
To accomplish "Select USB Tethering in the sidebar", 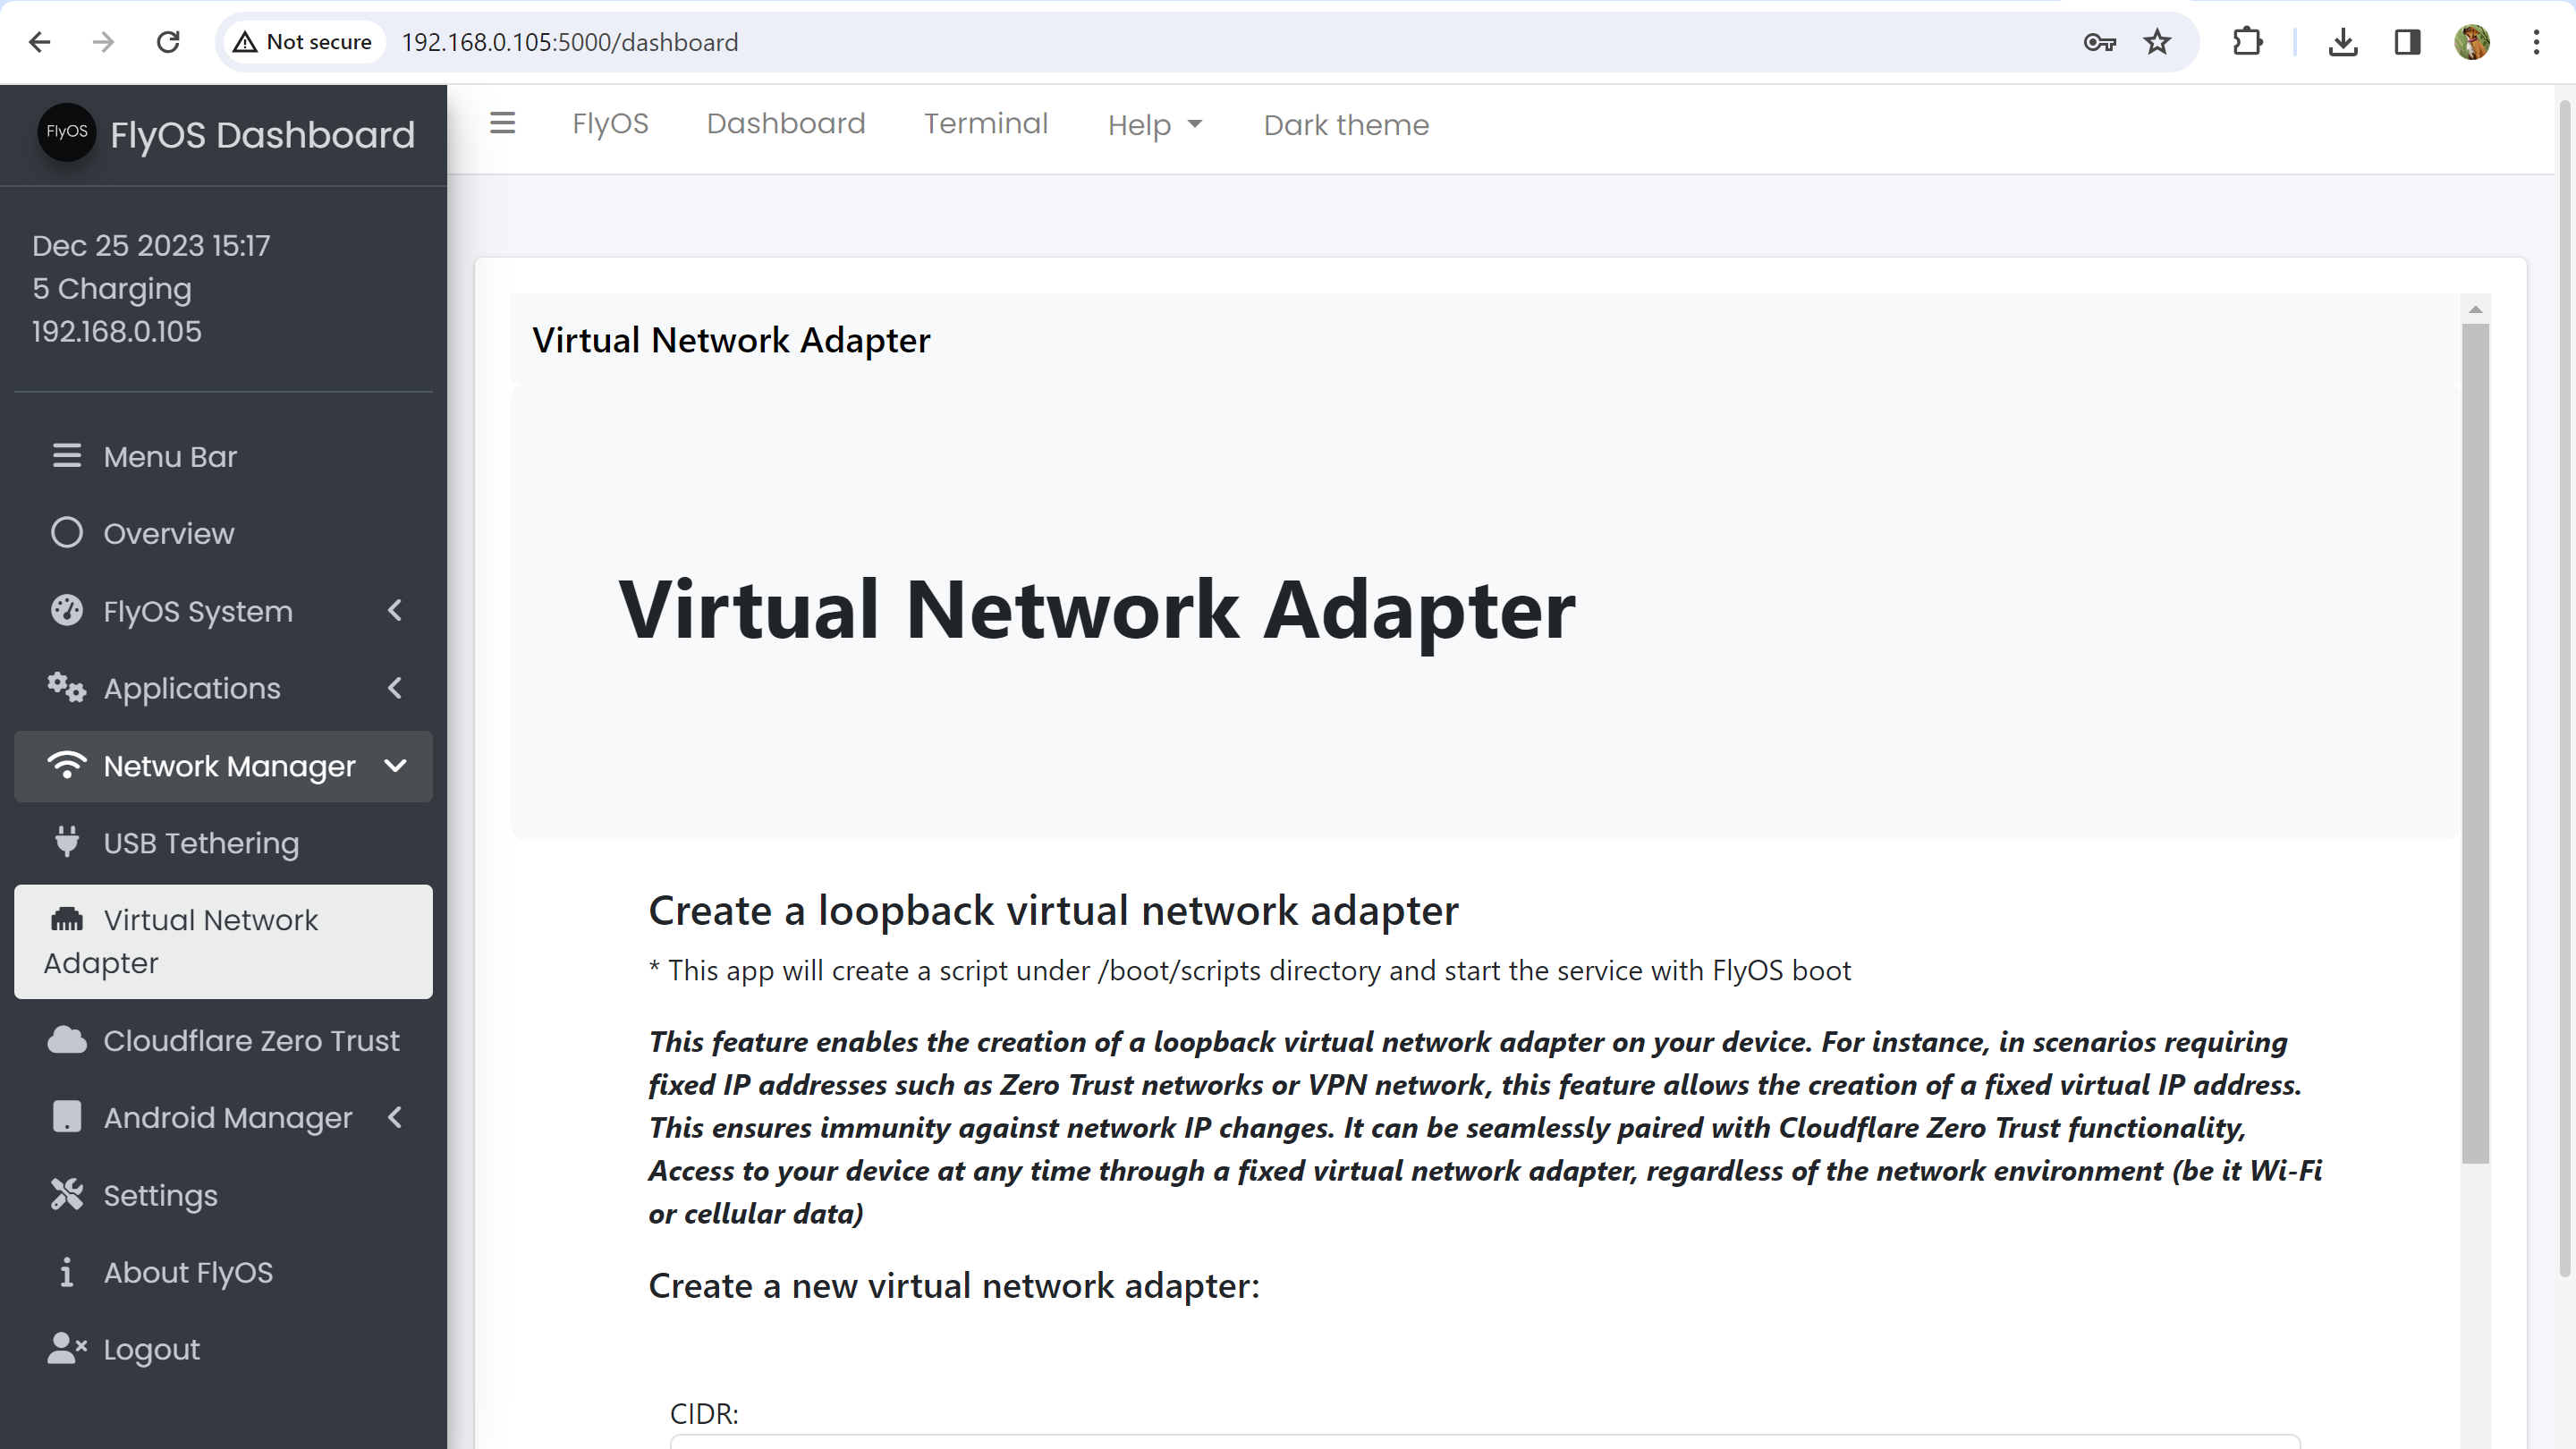I will (x=201, y=843).
